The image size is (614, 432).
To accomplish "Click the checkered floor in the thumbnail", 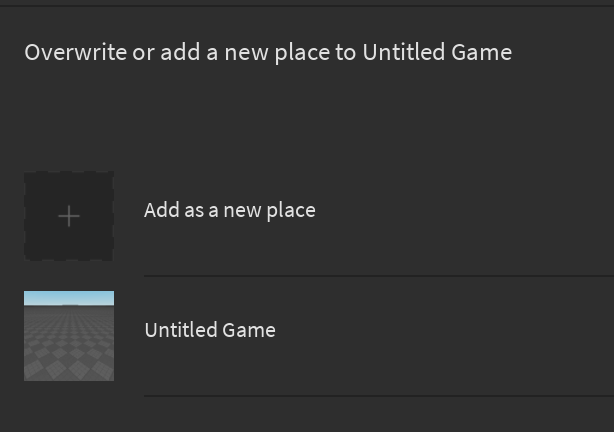I will [x=69, y=350].
